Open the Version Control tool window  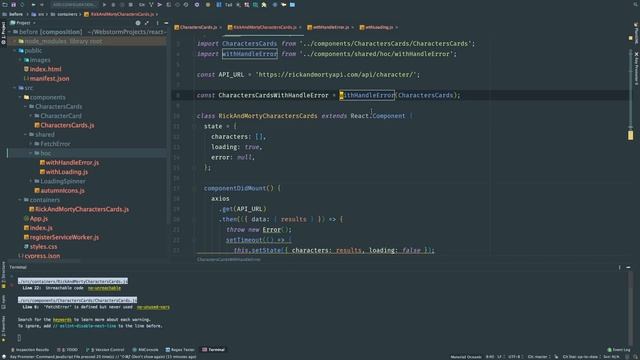pyautogui.click(x=105, y=350)
